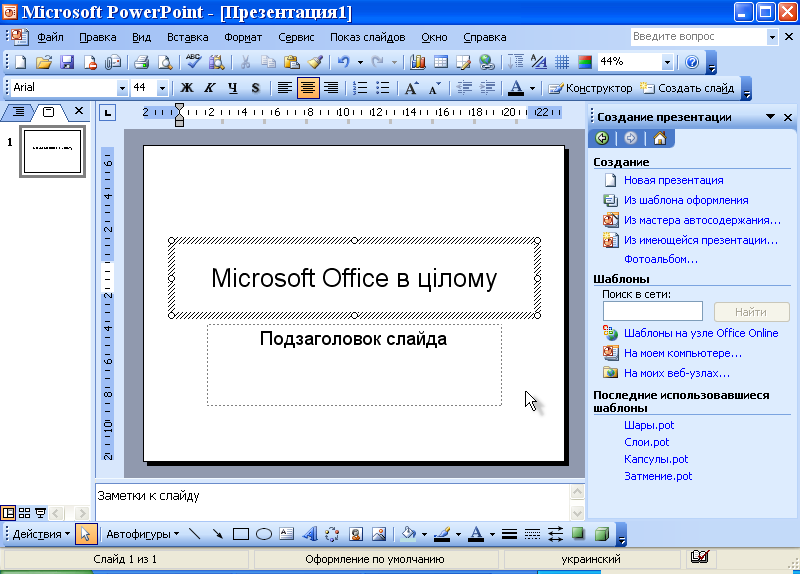This screenshot has width=800, height=574.
Task: Activate the Format Painter brush icon
Action: [315, 62]
